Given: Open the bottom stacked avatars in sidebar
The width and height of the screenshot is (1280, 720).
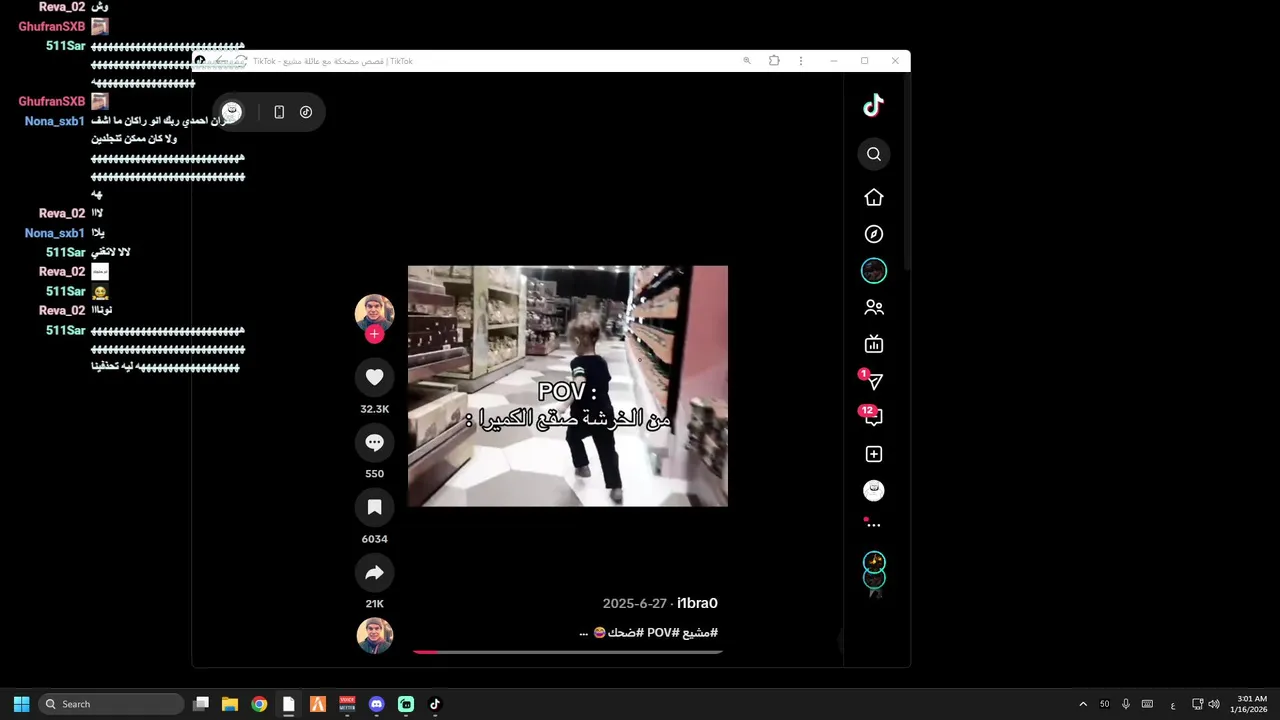Looking at the screenshot, I should pyautogui.click(x=874, y=572).
